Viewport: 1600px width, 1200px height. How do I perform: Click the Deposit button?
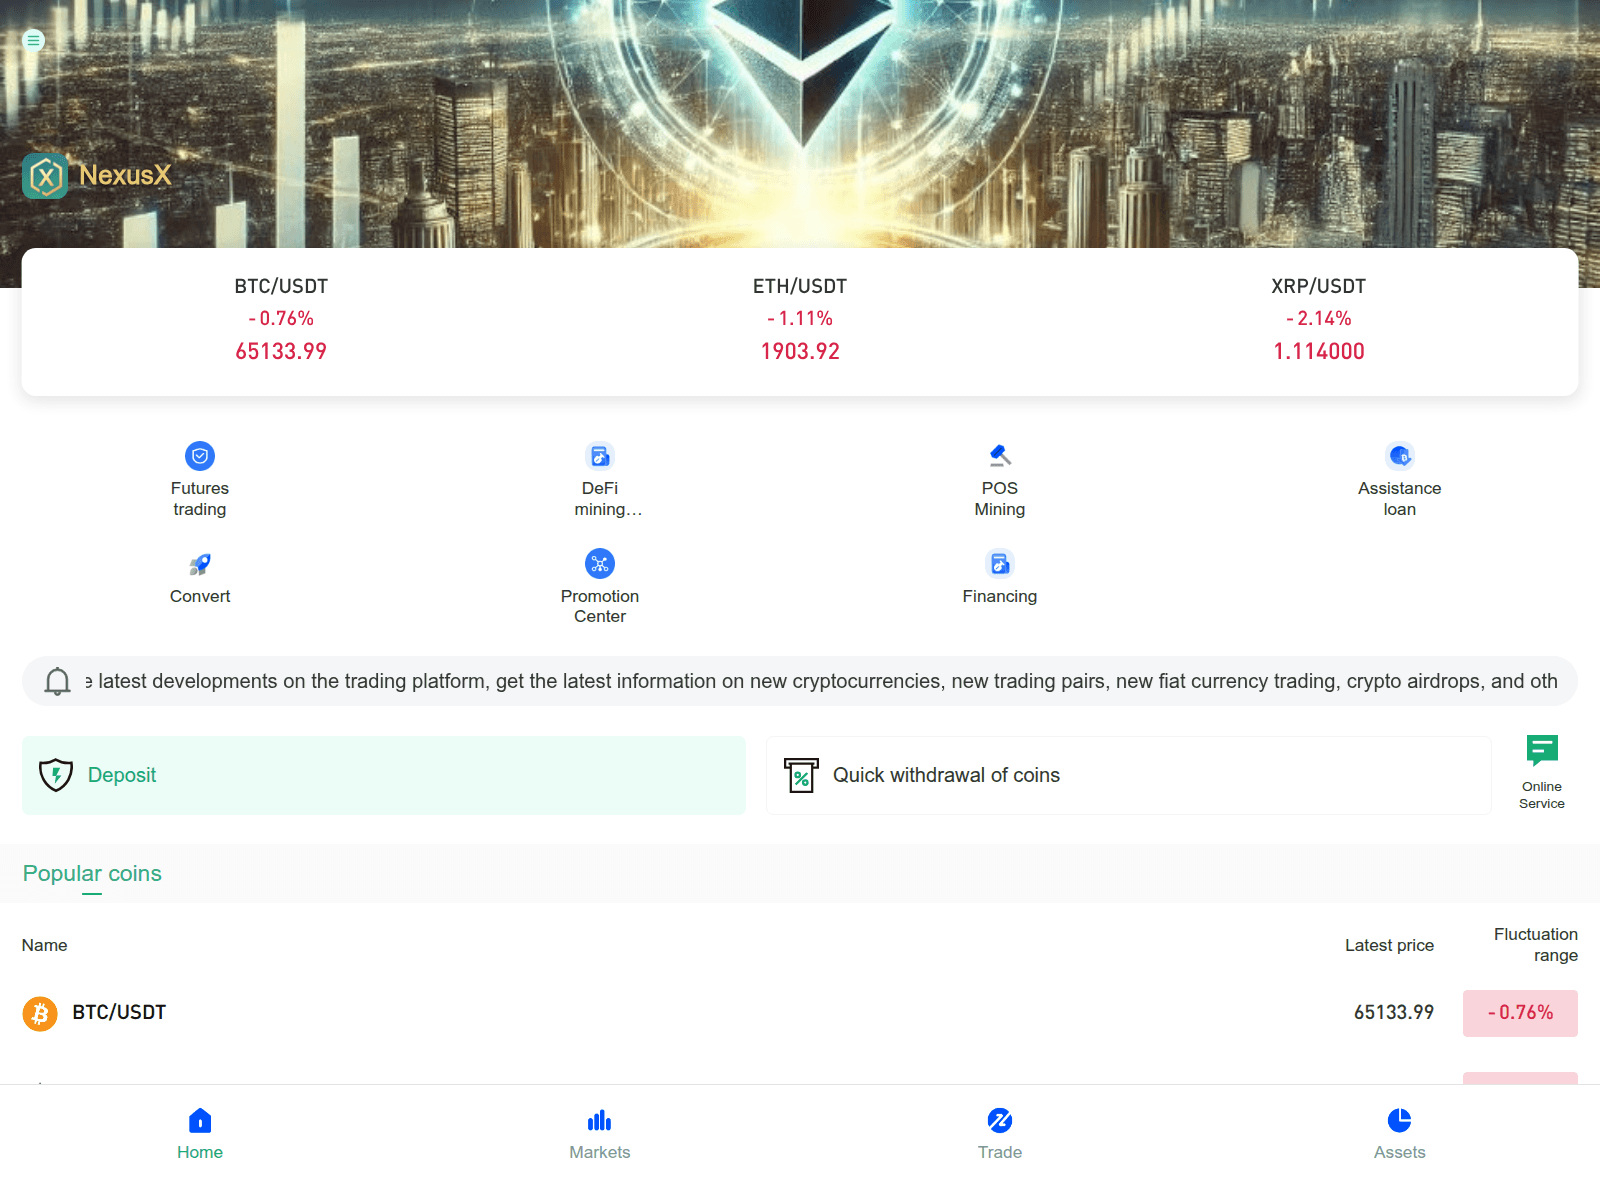384,775
